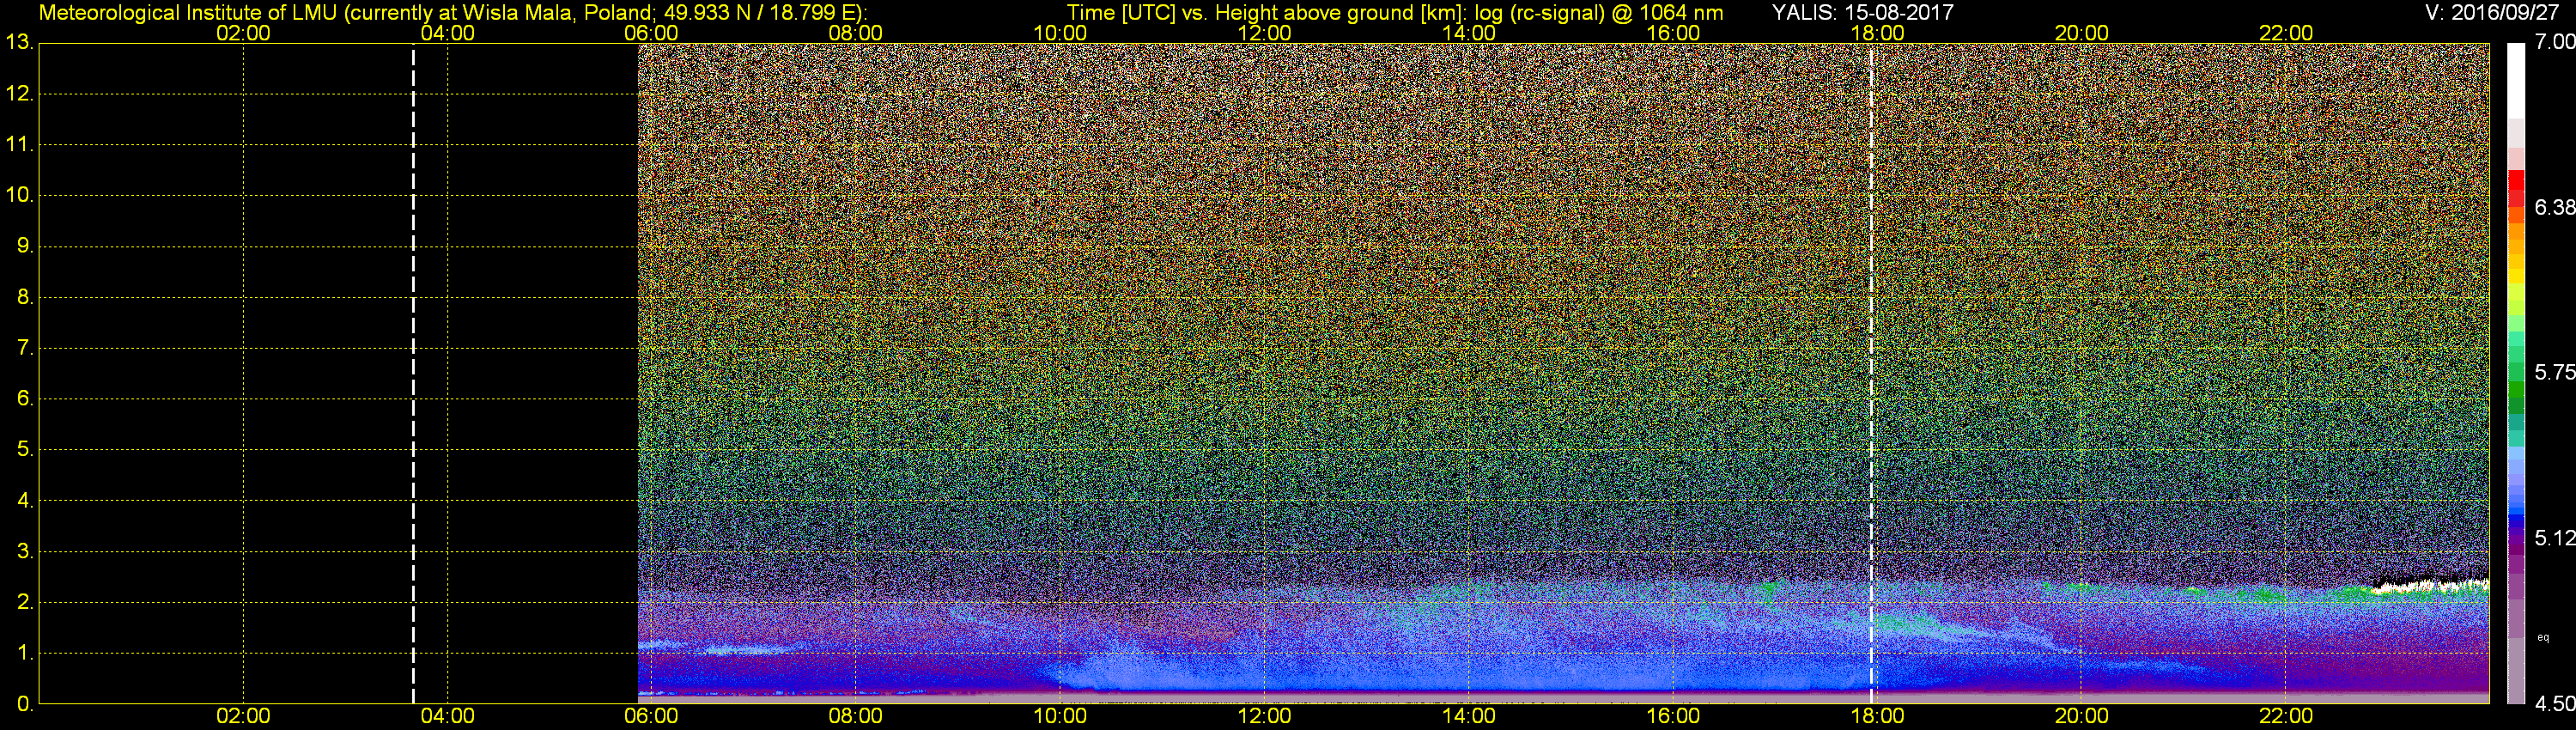
Task: Click the '04:00' label on the top time axis
Action: pyautogui.click(x=447, y=33)
